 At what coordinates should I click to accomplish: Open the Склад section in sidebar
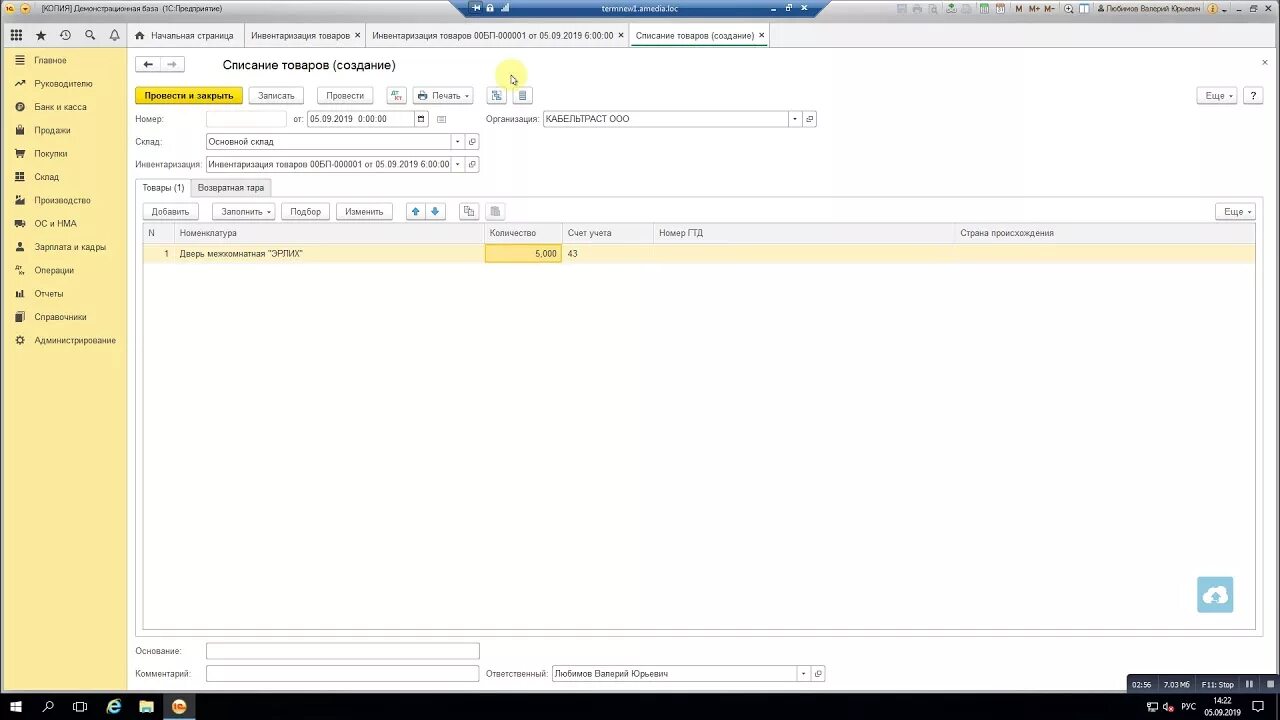(46, 177)
